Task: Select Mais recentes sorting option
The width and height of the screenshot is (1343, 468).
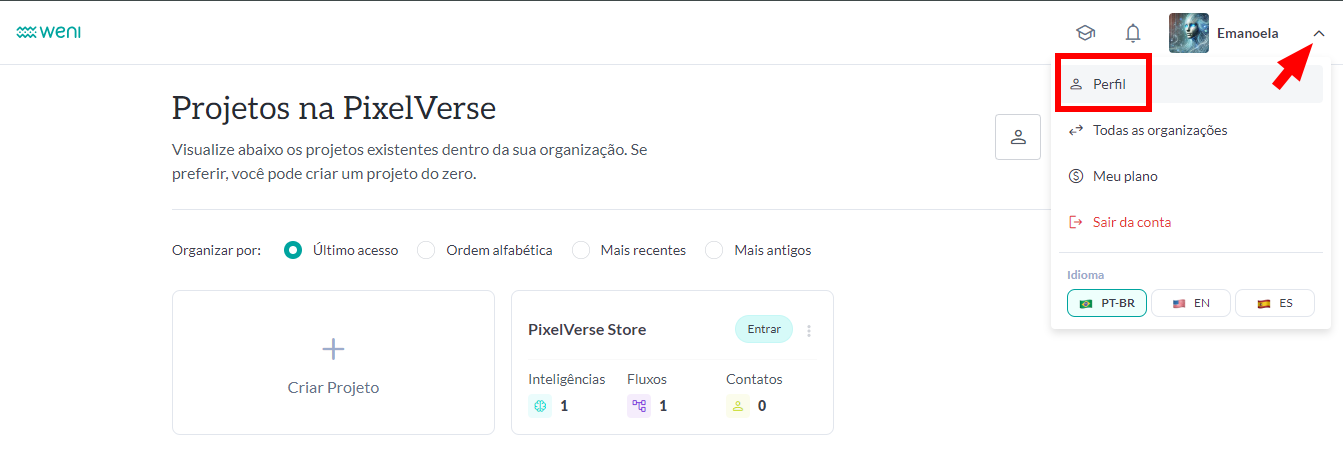Action: point(581,250)
